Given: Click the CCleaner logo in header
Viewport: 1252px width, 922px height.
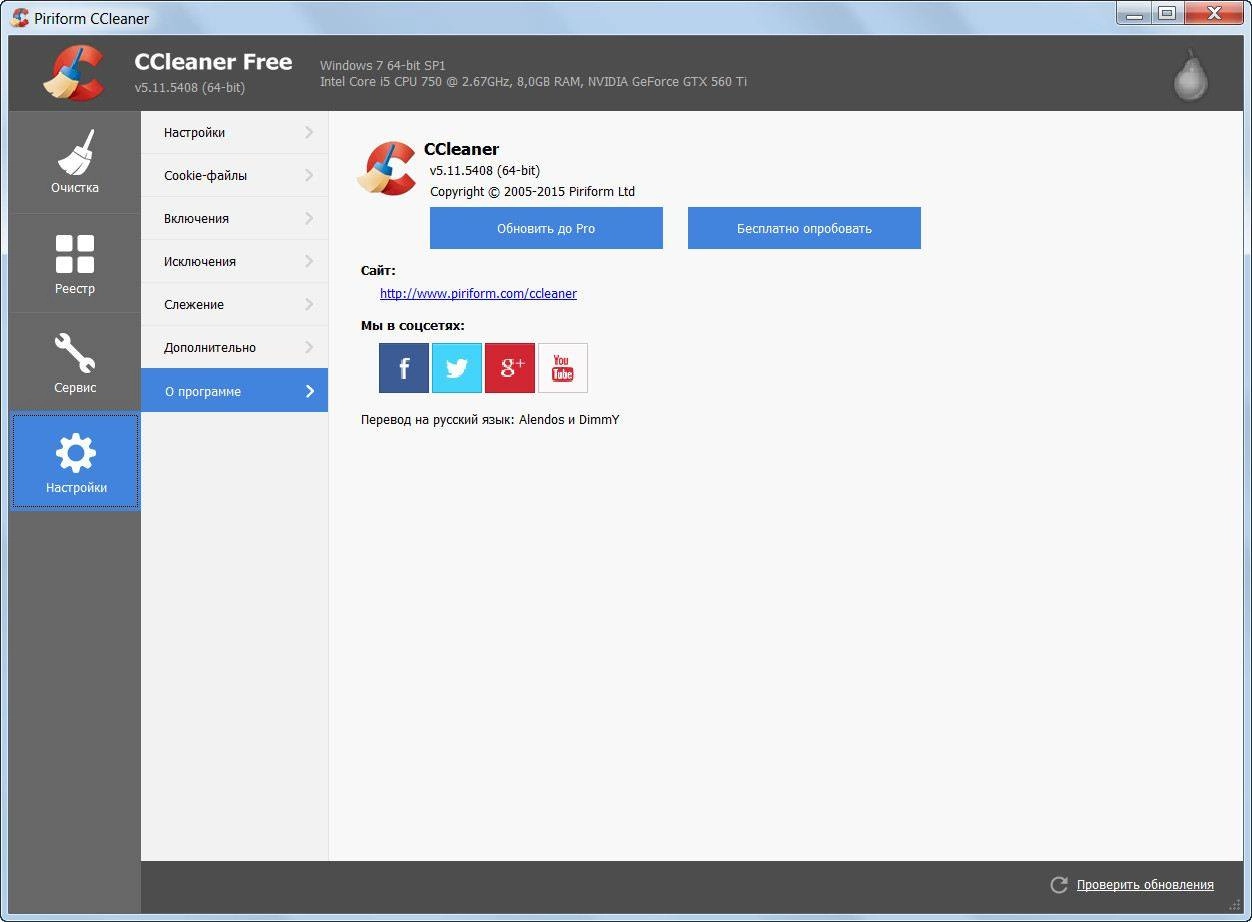Looking at the screenshot, I should click(x=74, y=73).
